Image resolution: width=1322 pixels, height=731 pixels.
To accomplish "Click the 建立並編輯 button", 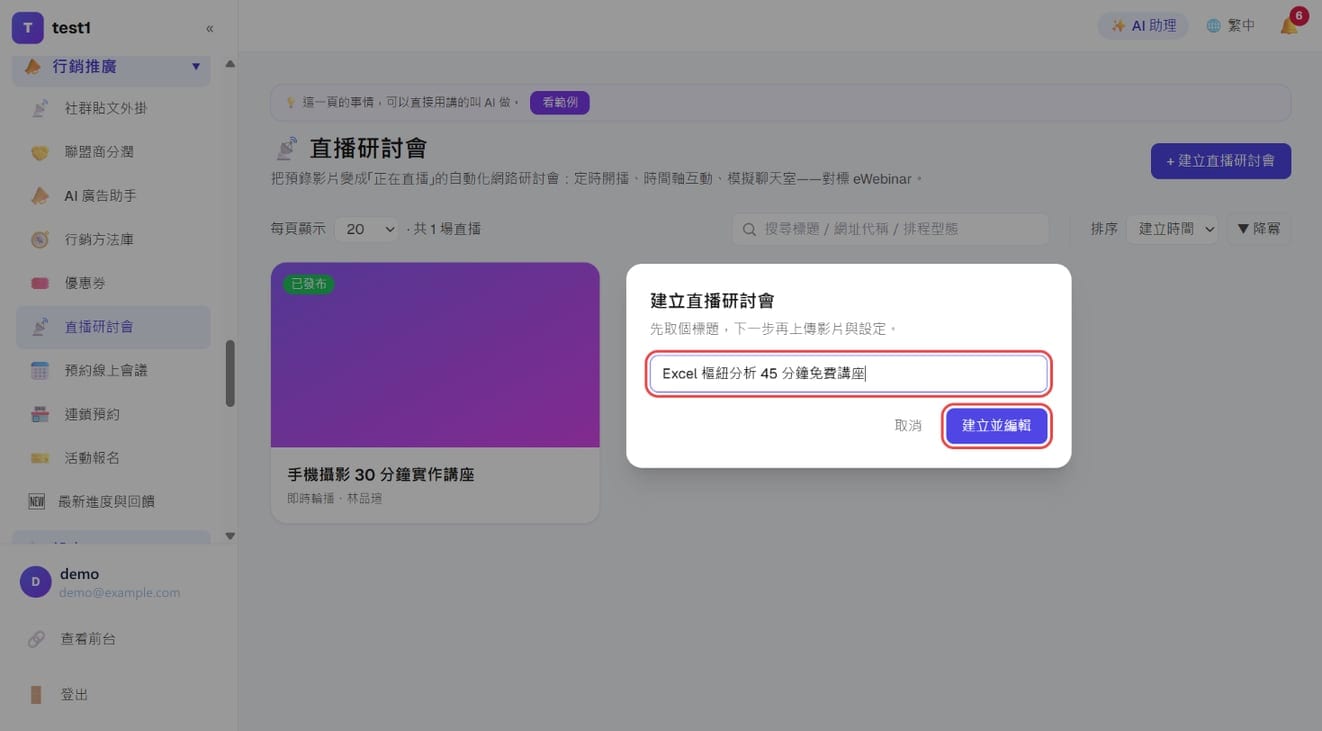I will pos(996,426).
